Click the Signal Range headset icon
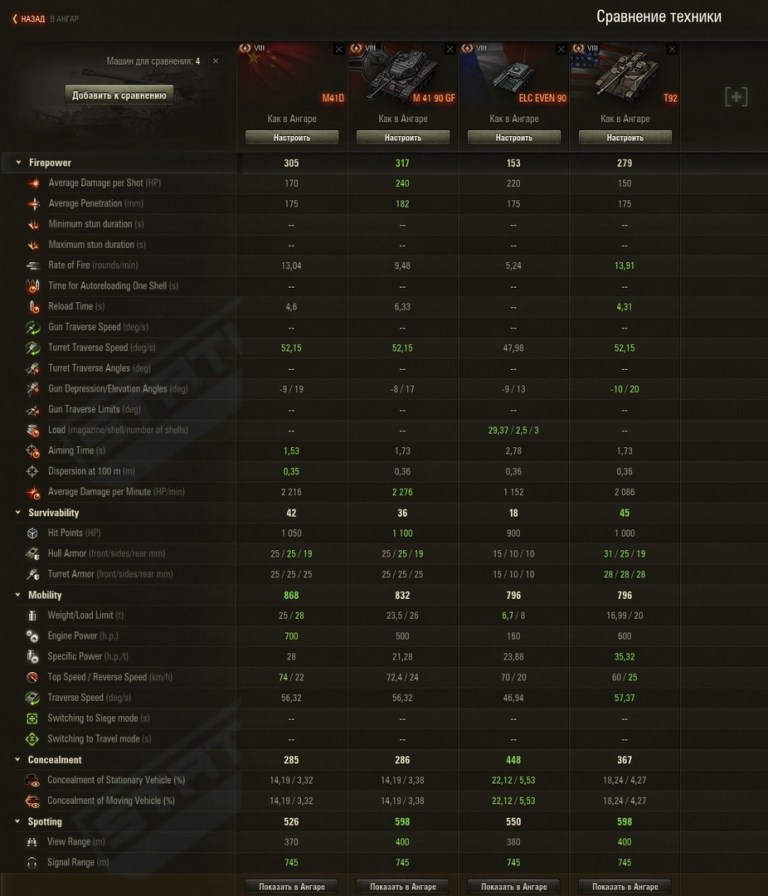The height and width of the screenshot is (896, 768). coord(32,862)
